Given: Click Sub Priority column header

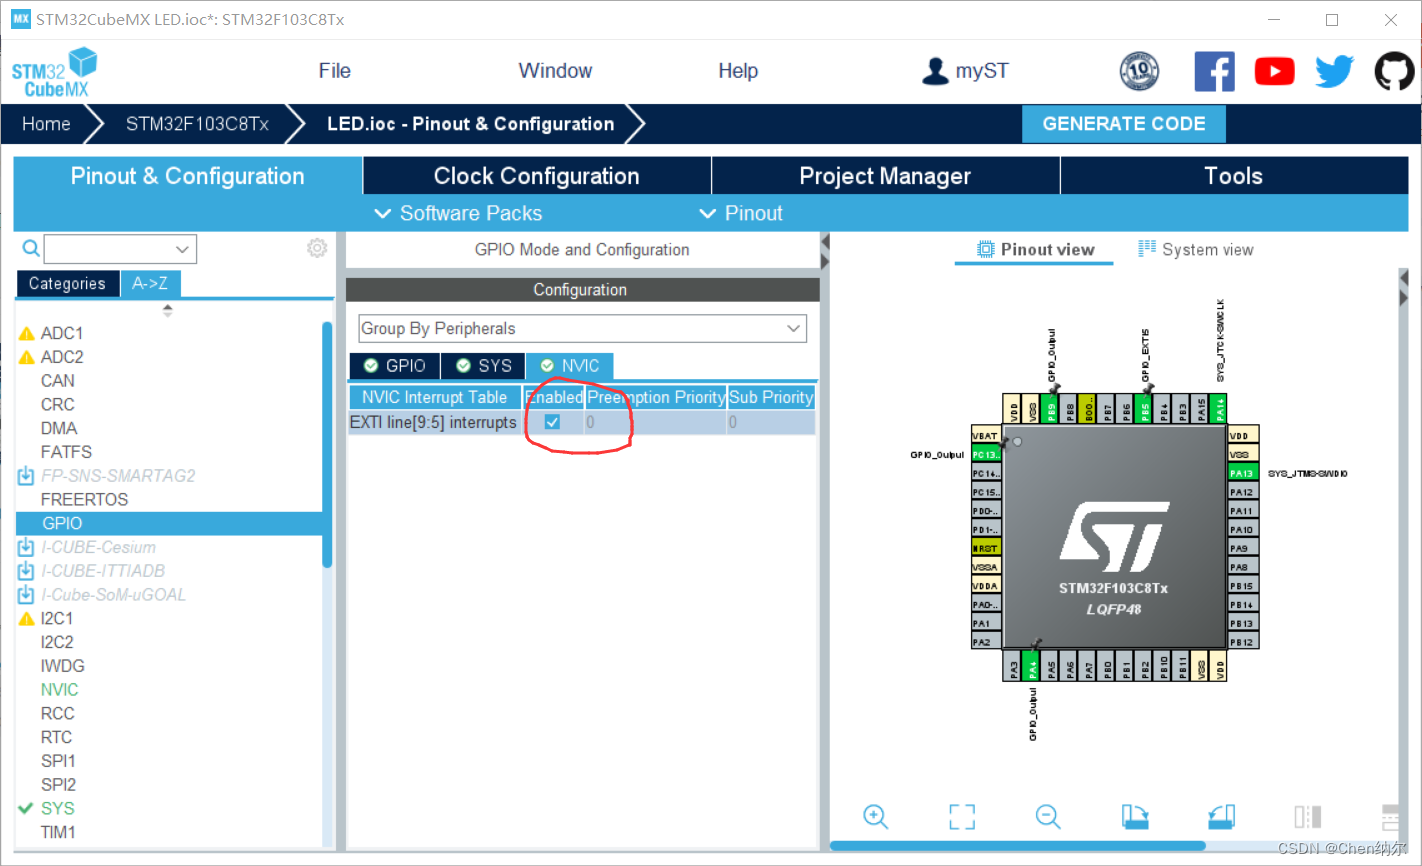Looking at the screenshot, I should tap(771, 397).
